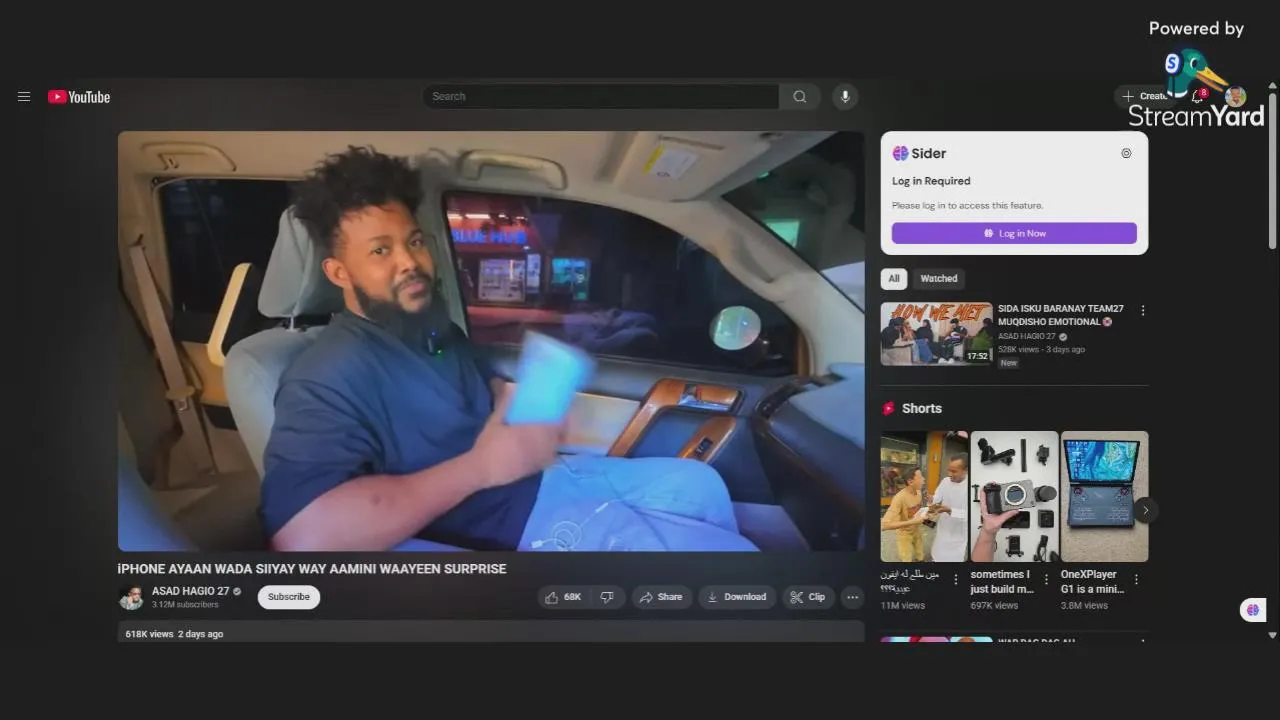Open more actions three-dot menu below video
1280x720 pixels.
point(852,597)
